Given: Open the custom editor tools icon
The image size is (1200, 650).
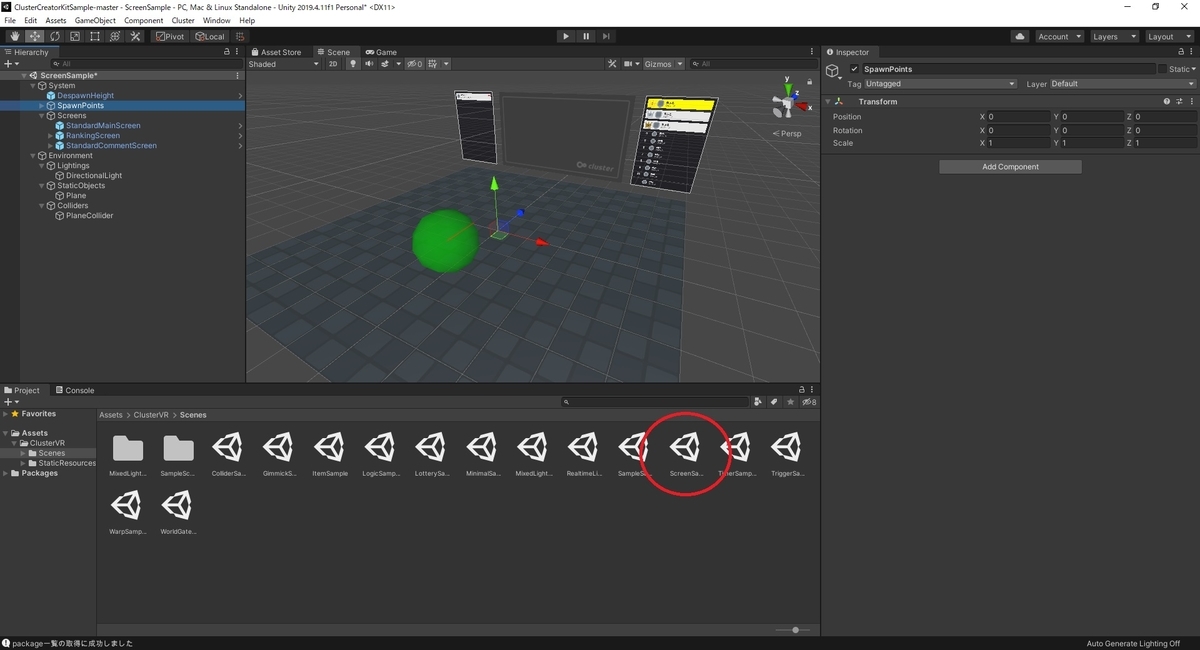Looking at the screenshot, I should tap(135, 36).
